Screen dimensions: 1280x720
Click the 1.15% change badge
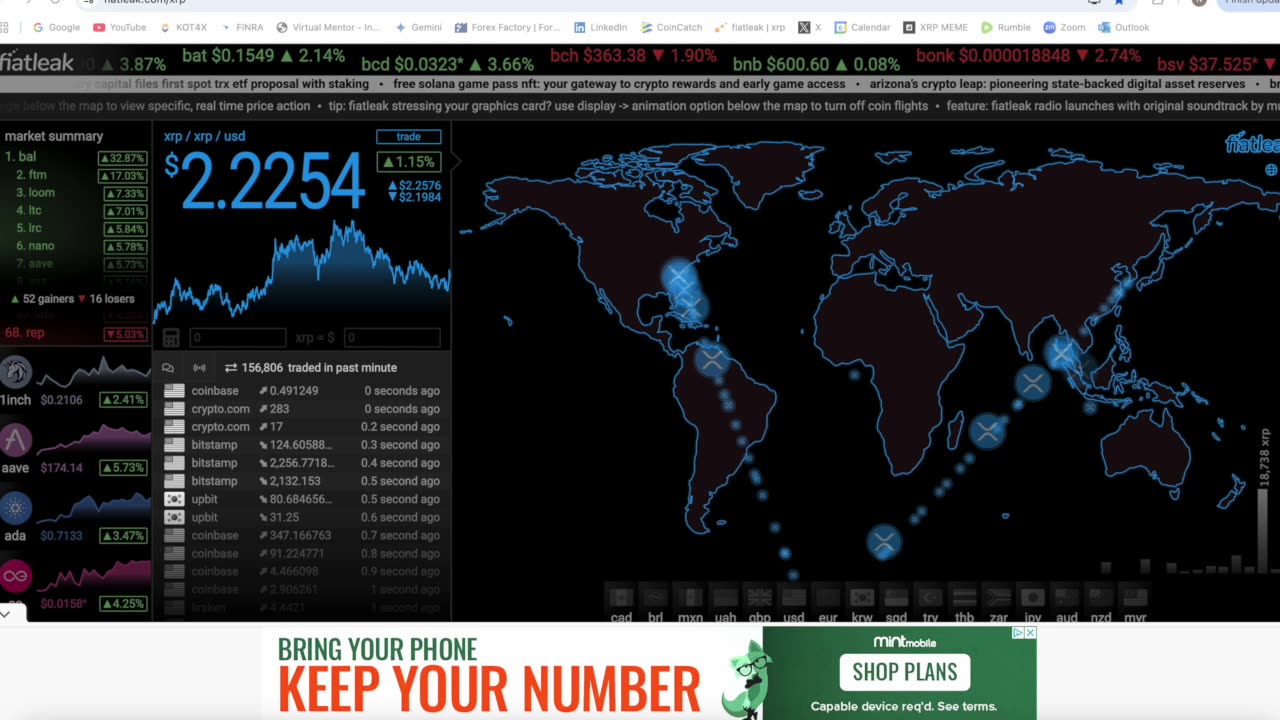408,161
